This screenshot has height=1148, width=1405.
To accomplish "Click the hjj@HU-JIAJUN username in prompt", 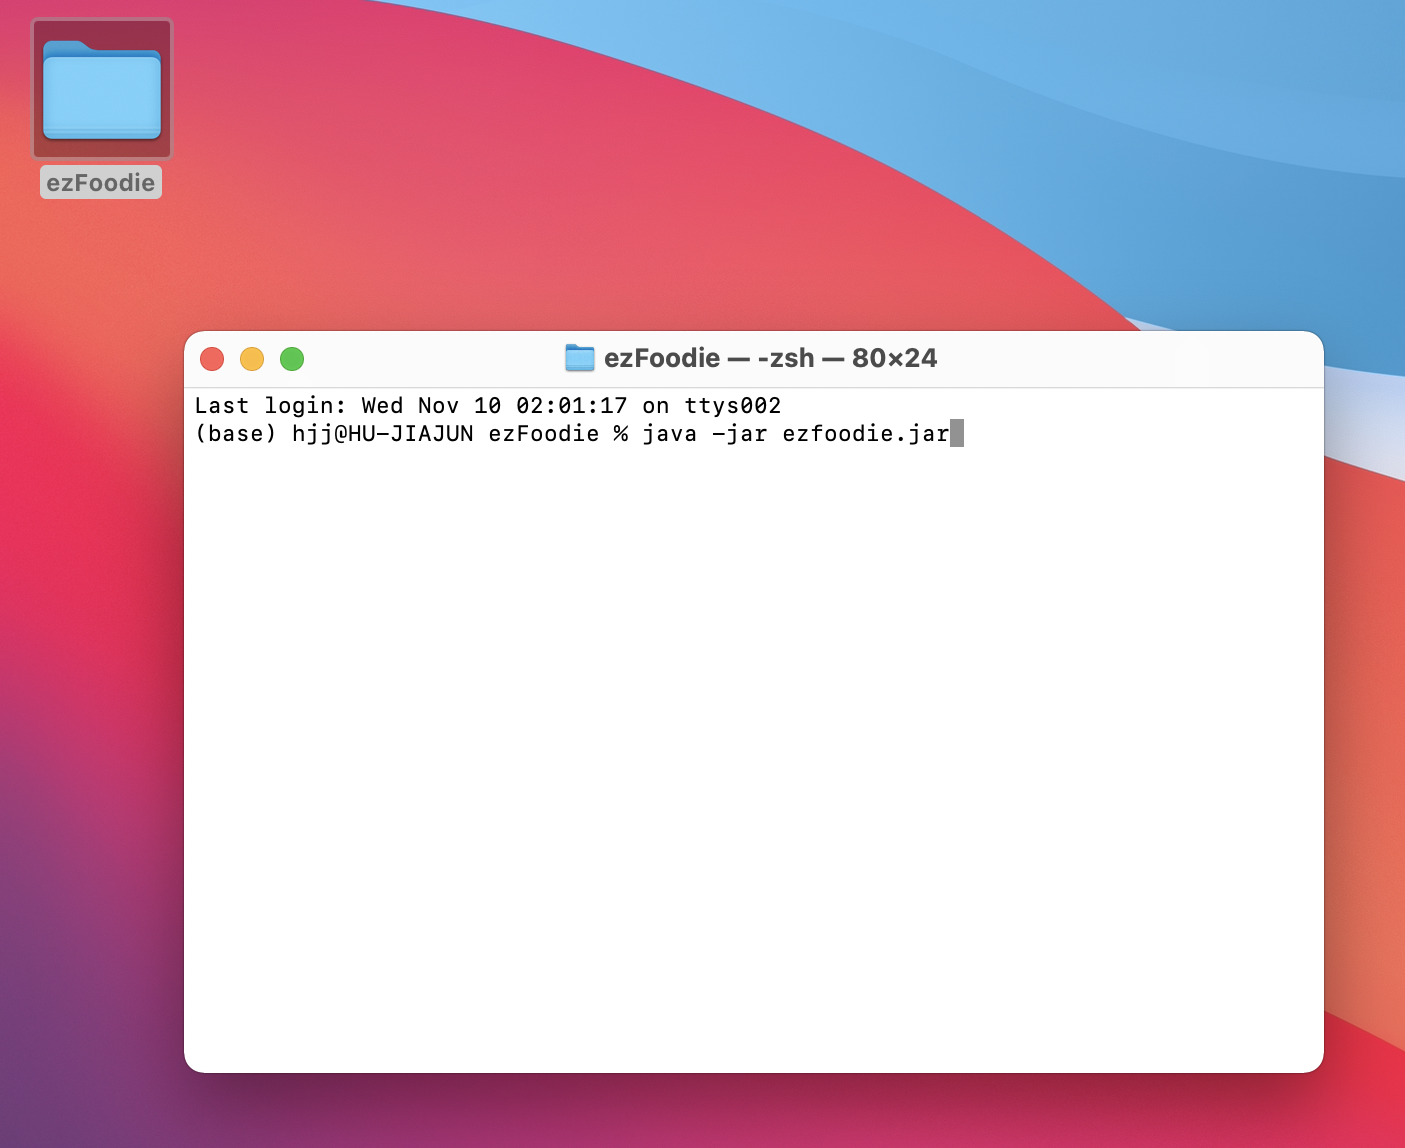I will [x=382, y=434].
